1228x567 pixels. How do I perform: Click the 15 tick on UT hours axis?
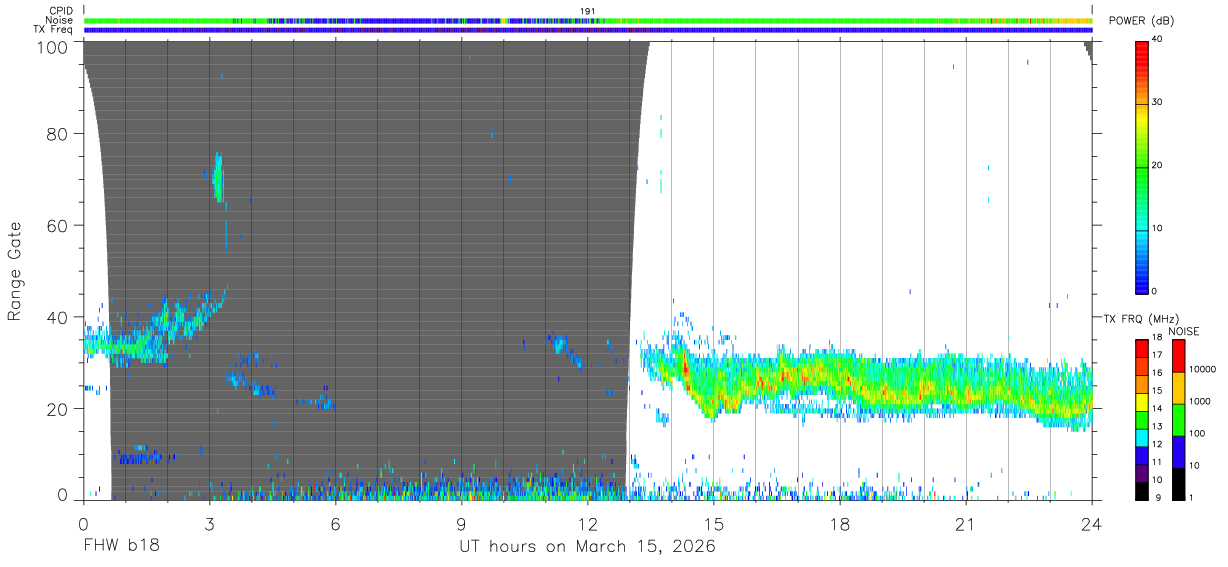(x=713, y=523)
